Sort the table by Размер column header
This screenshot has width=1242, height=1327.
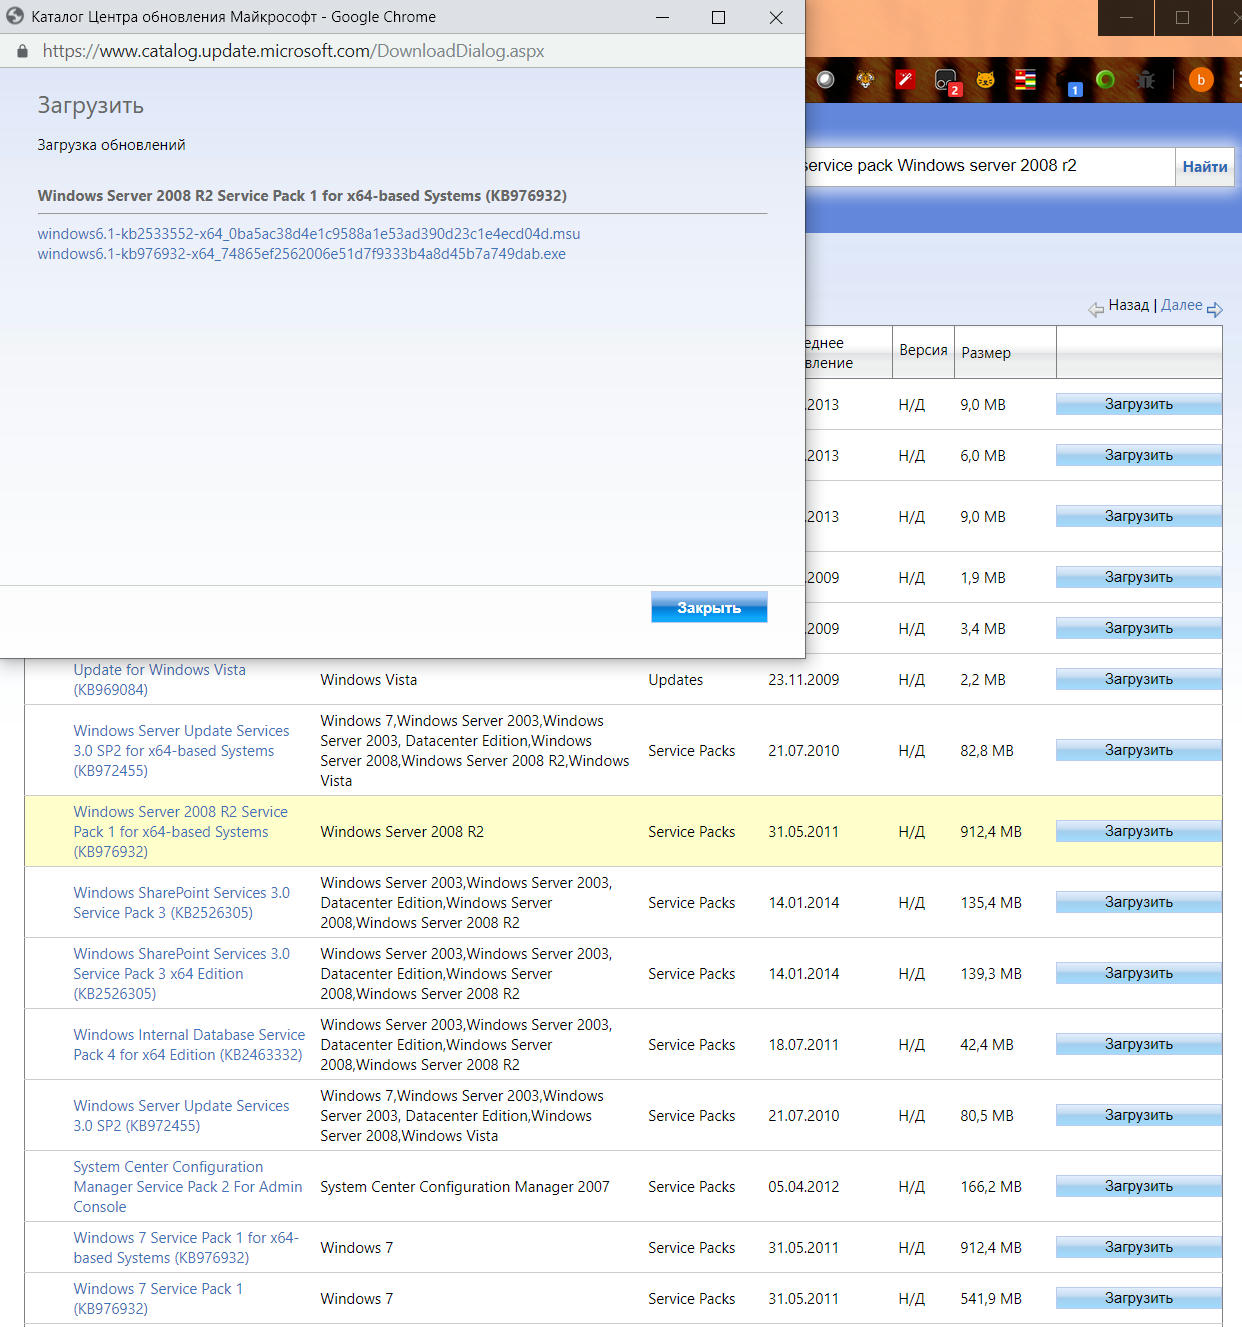985,353
